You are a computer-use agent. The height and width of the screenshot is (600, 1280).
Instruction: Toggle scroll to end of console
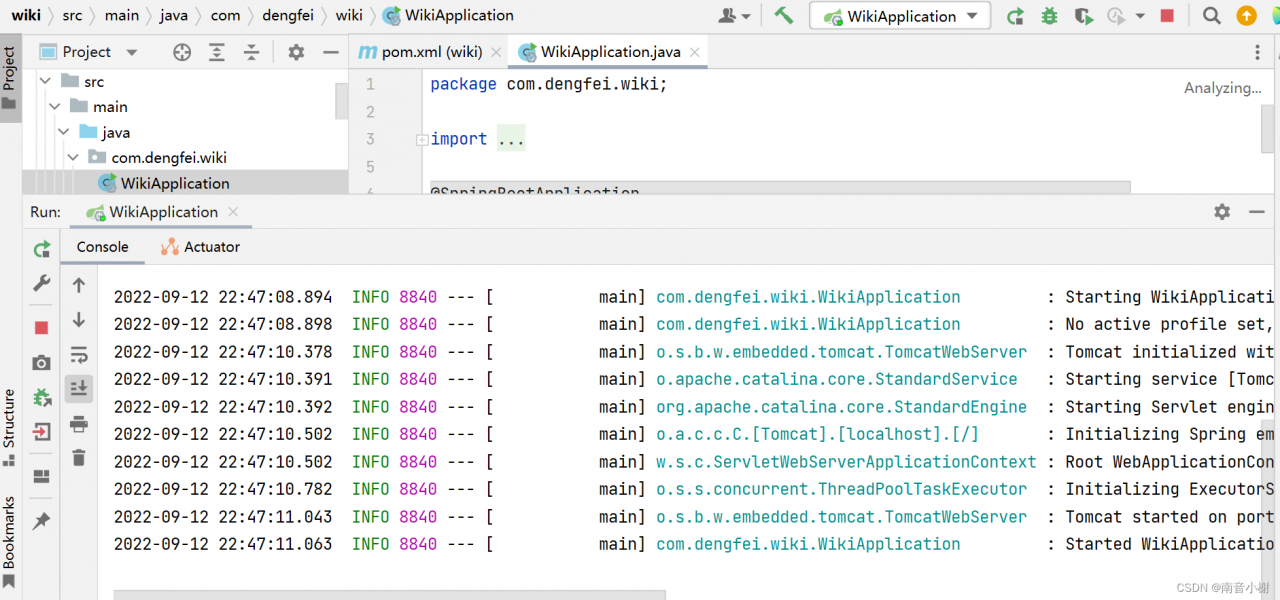pos(79,389)
